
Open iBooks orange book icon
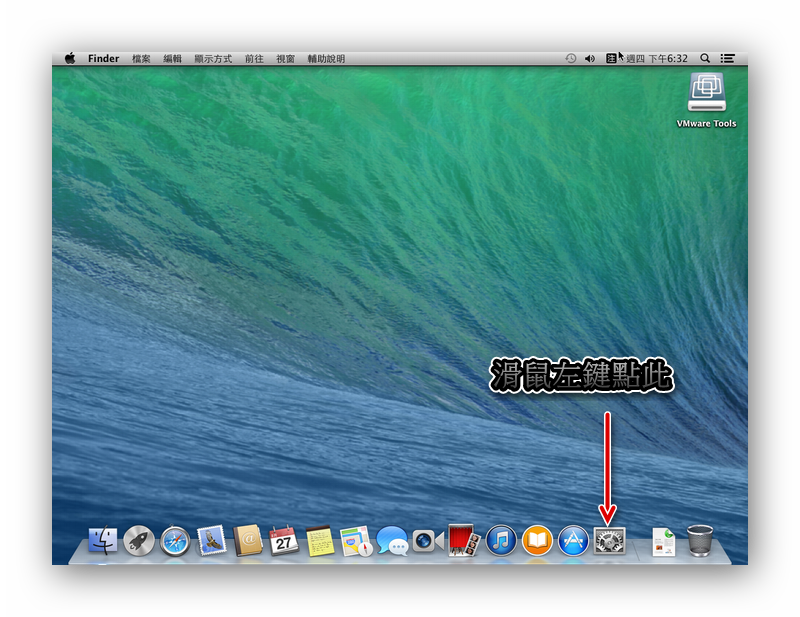pyautogui.click(x=537, y=540)
